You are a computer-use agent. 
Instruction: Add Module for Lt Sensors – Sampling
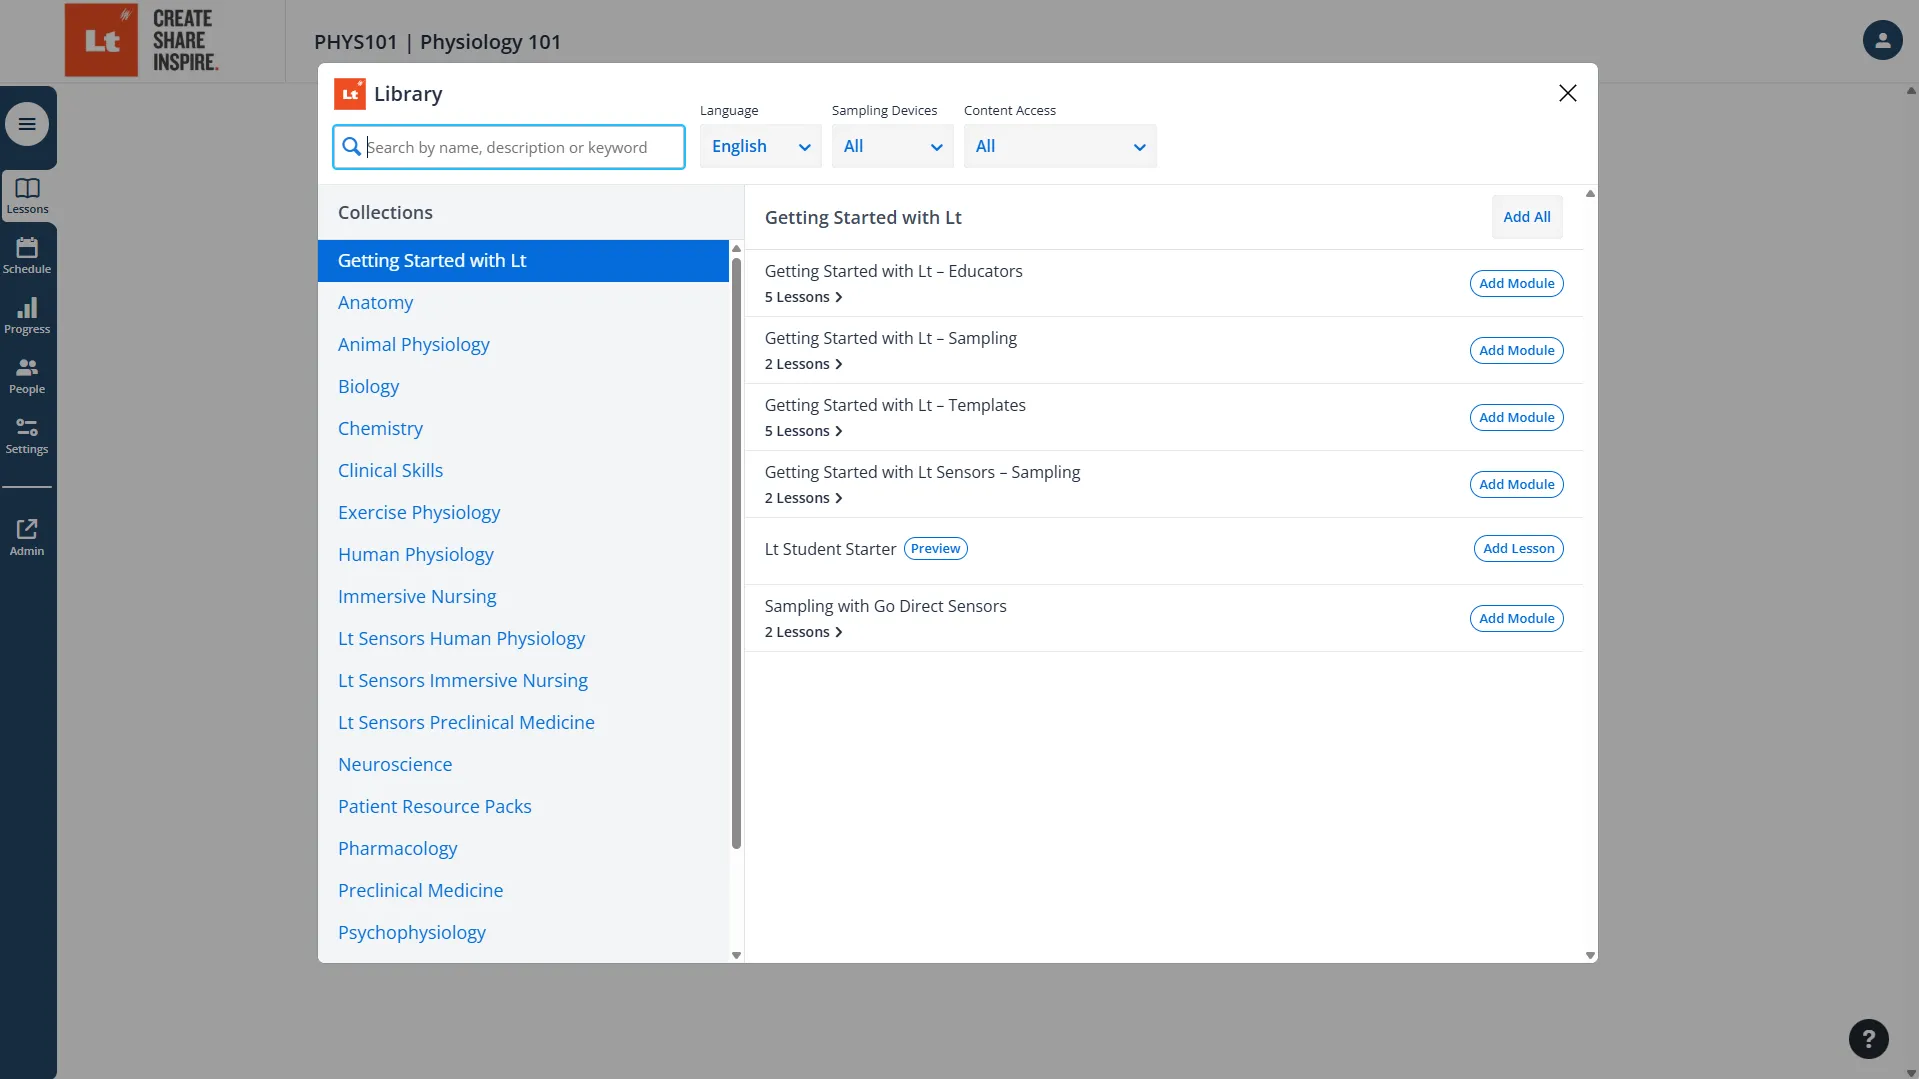tap(1516, 485)
